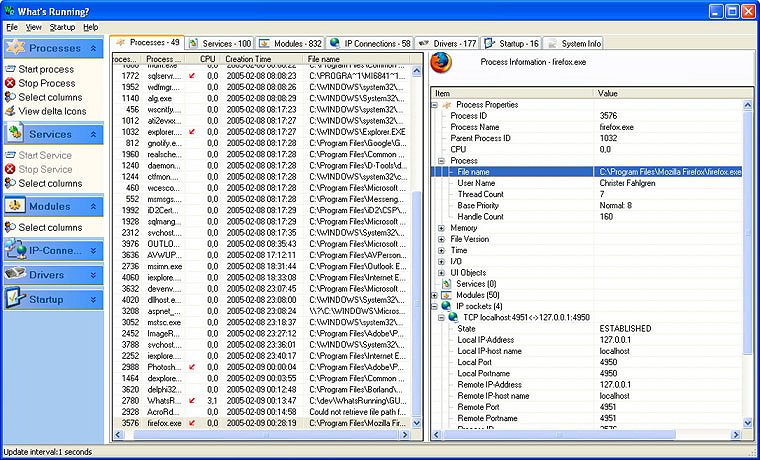Open the File menu

tap(12, 27)
